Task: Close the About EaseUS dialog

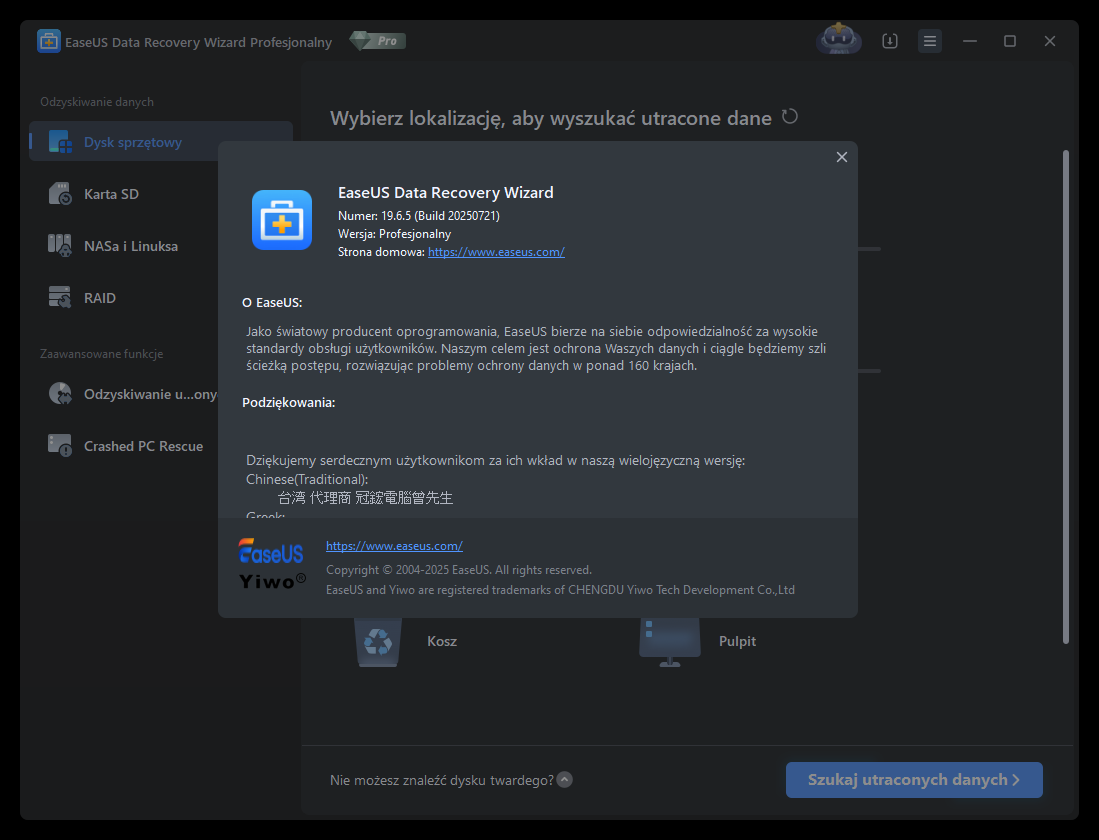Action: pyautogui.click(x=842, y=157)
